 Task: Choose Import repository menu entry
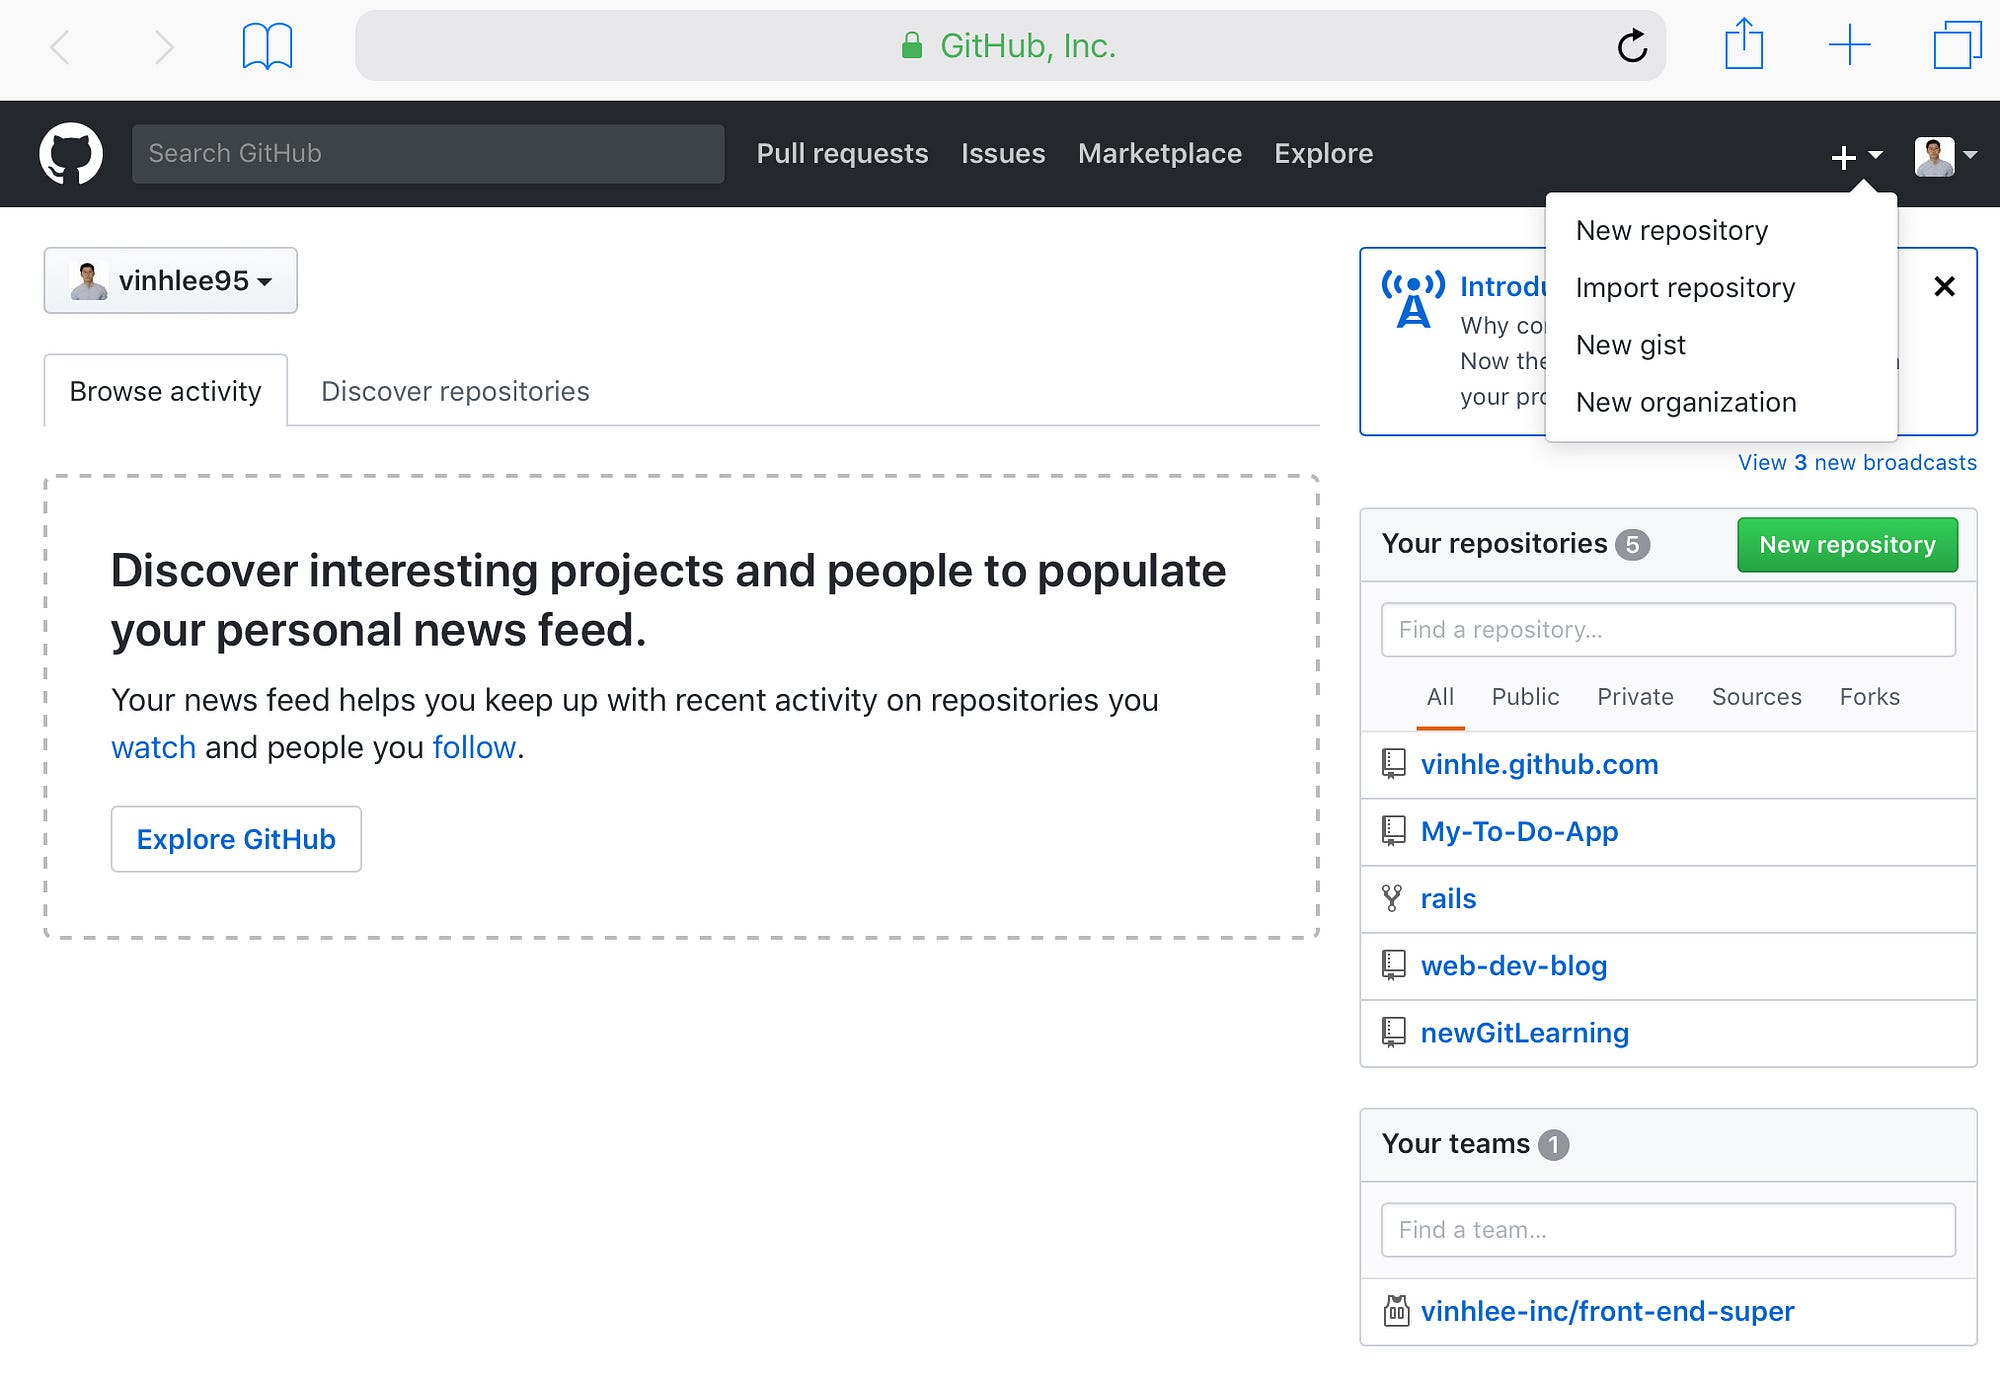click(x=1685, y=288)
